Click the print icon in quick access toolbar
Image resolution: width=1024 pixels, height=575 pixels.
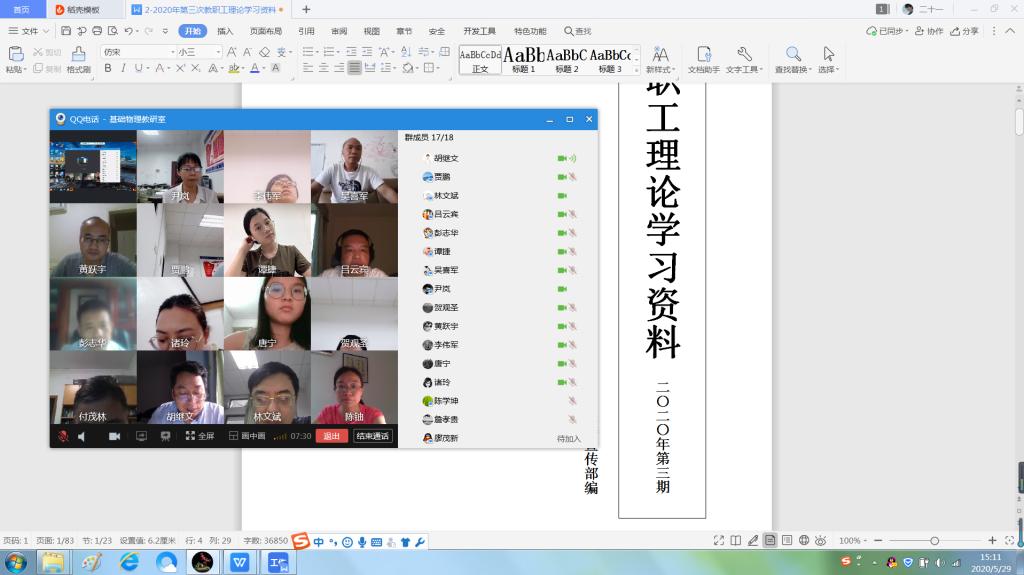(96, 31)
